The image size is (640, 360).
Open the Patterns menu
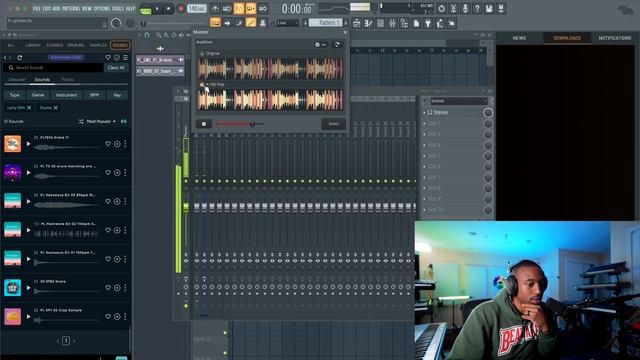[x=71, y=9]
